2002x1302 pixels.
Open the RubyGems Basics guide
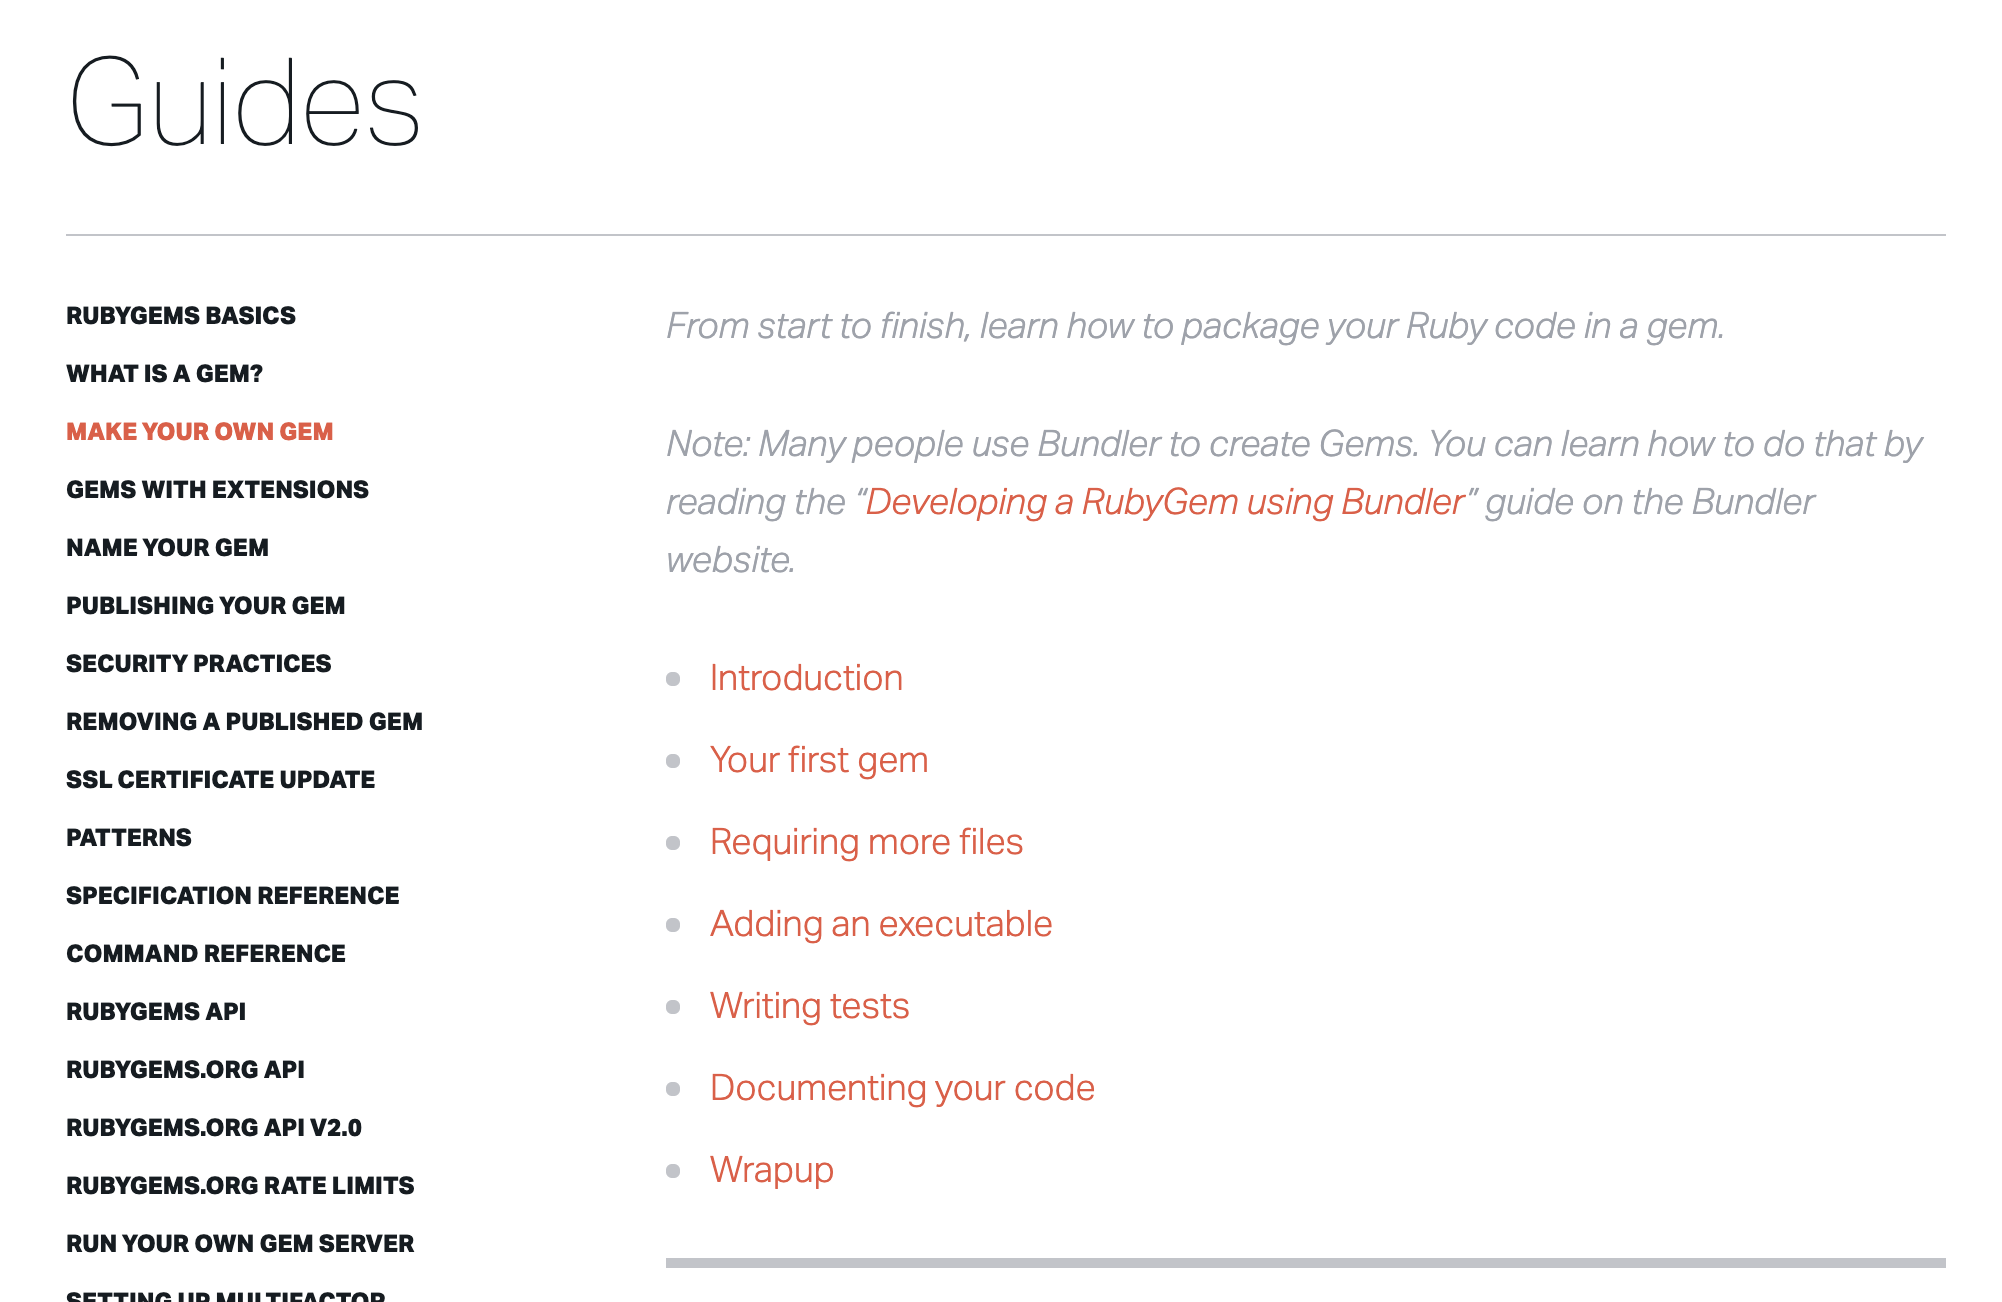[181, 316]
